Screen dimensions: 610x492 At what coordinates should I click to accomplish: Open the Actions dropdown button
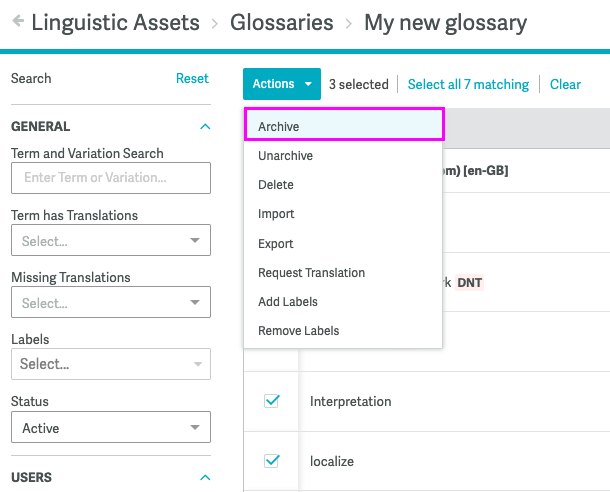point(282,84)
